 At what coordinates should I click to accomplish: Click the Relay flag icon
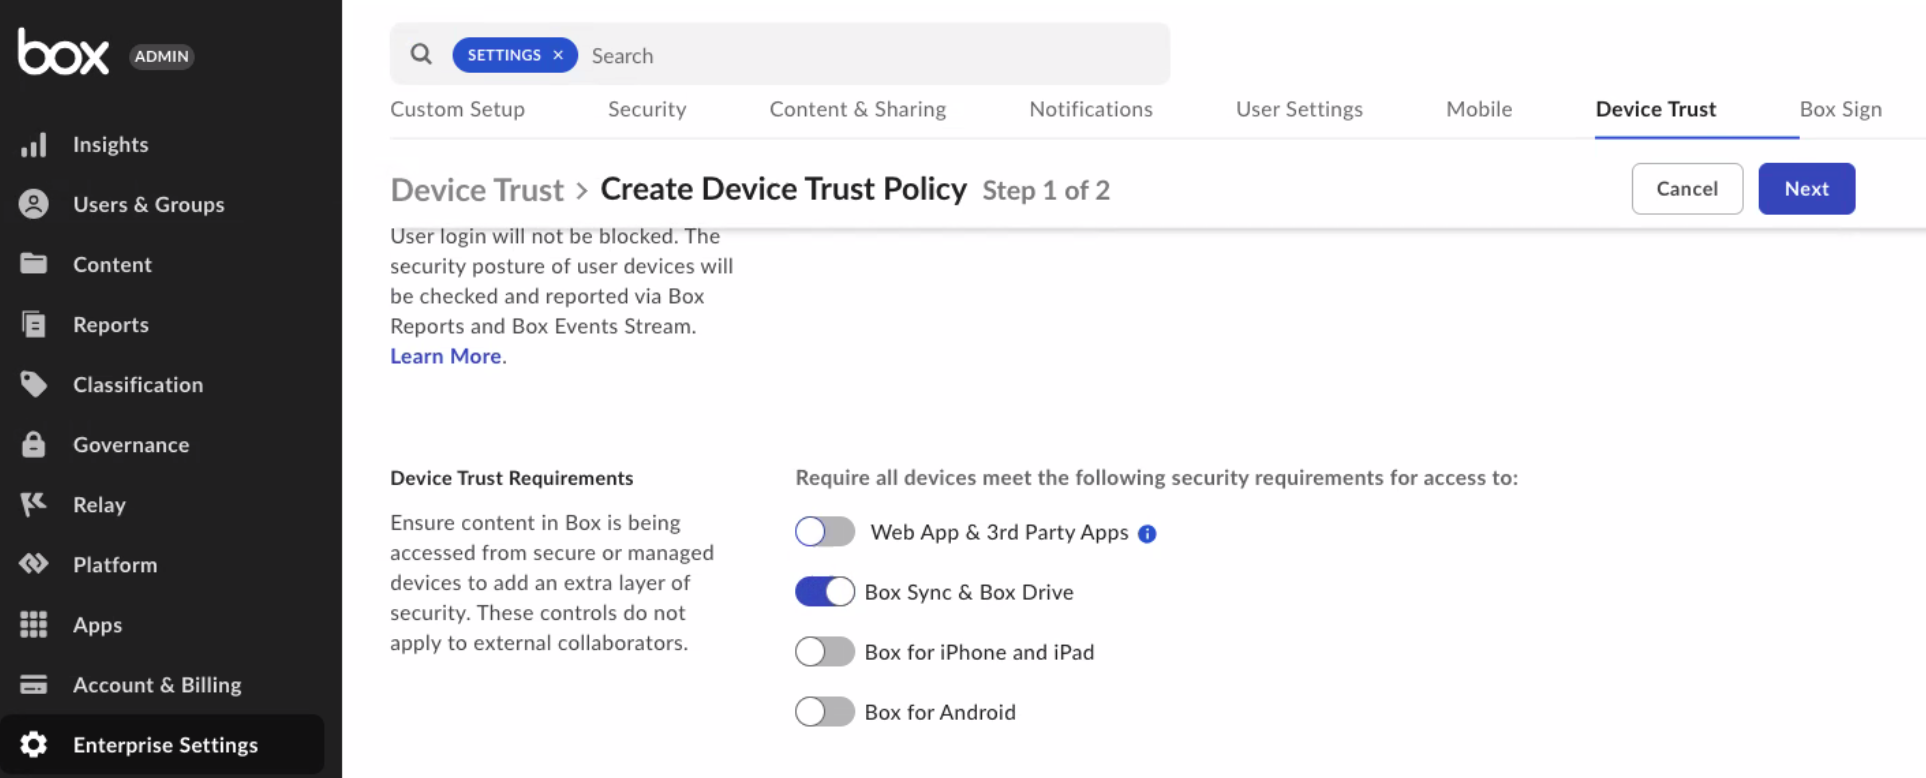coord(34,504)
